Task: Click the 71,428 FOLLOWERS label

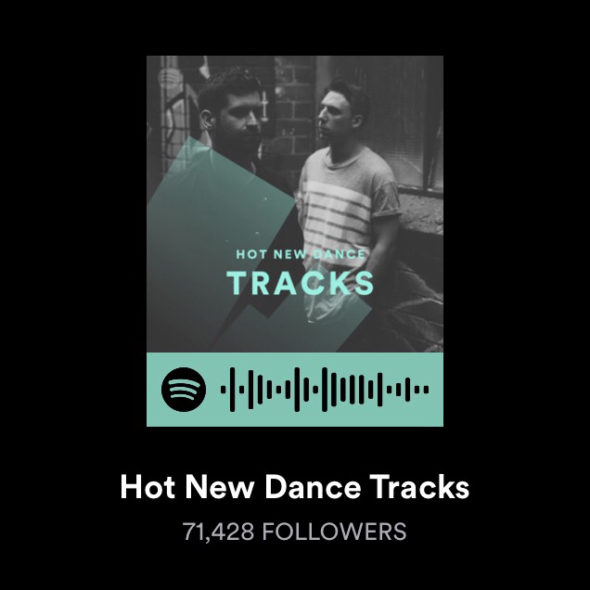Action: [x=295, y=531]
